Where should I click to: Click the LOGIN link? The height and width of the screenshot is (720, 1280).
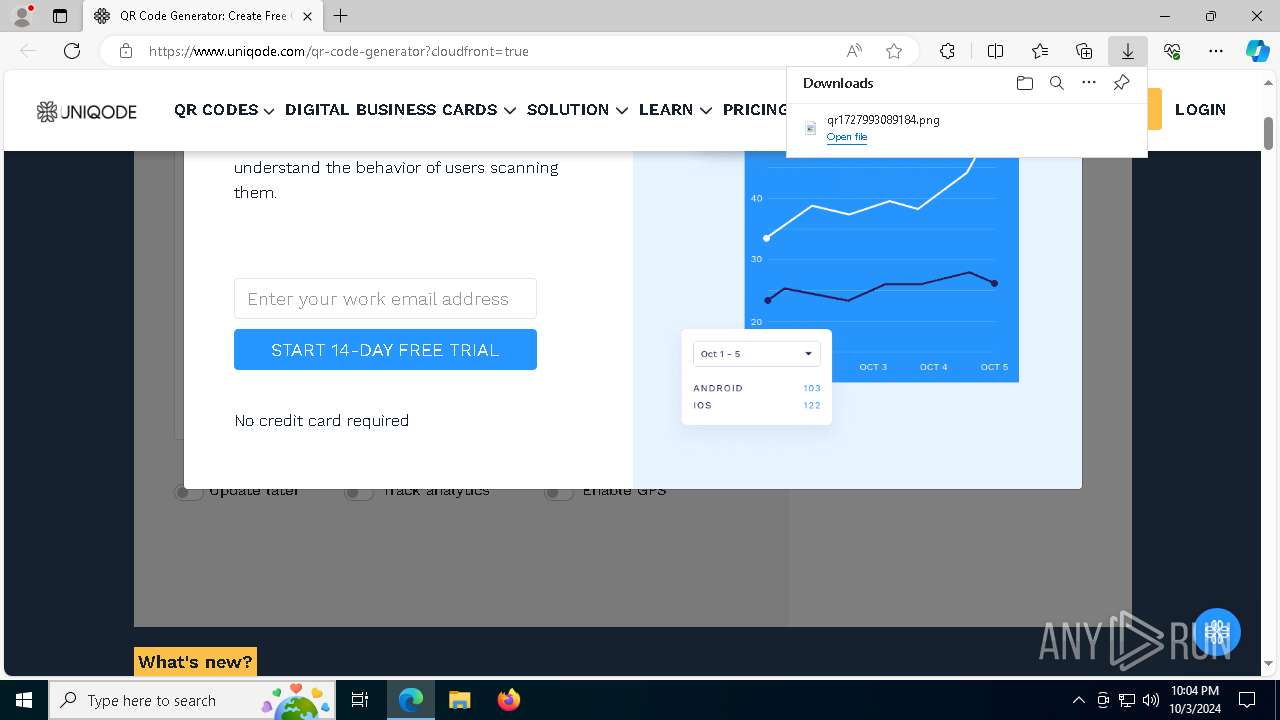[1200, 110]
